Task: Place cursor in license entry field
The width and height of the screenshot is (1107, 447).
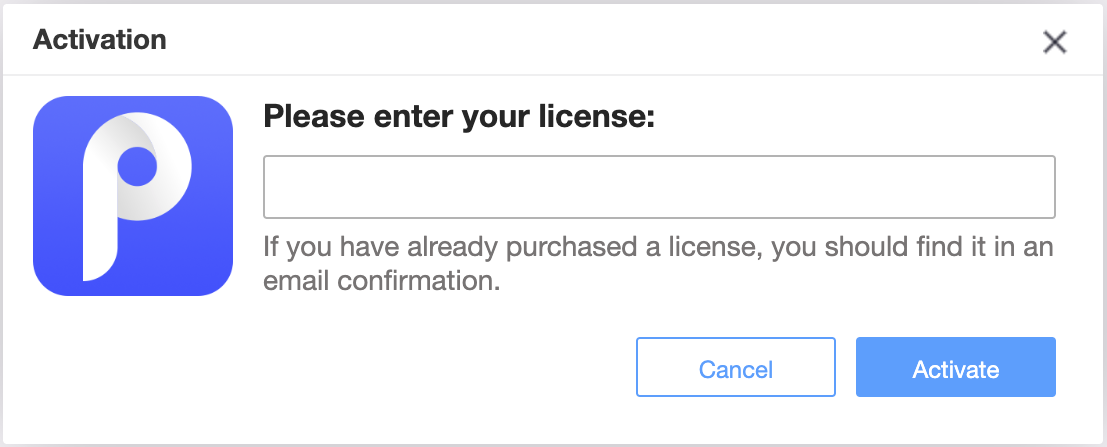Action: click(x=659, y=187)
